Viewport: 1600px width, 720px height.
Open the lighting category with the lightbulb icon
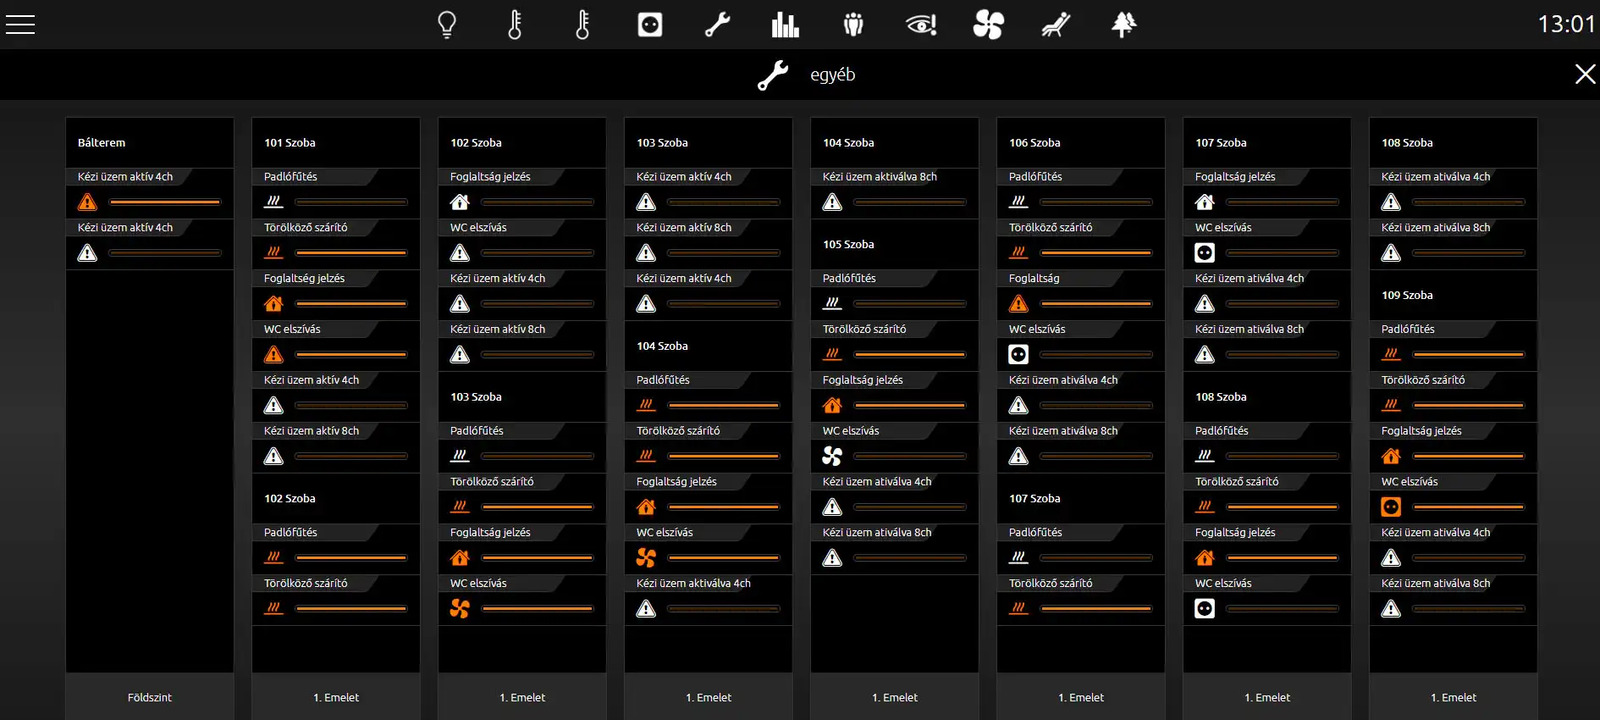(447, 24)
